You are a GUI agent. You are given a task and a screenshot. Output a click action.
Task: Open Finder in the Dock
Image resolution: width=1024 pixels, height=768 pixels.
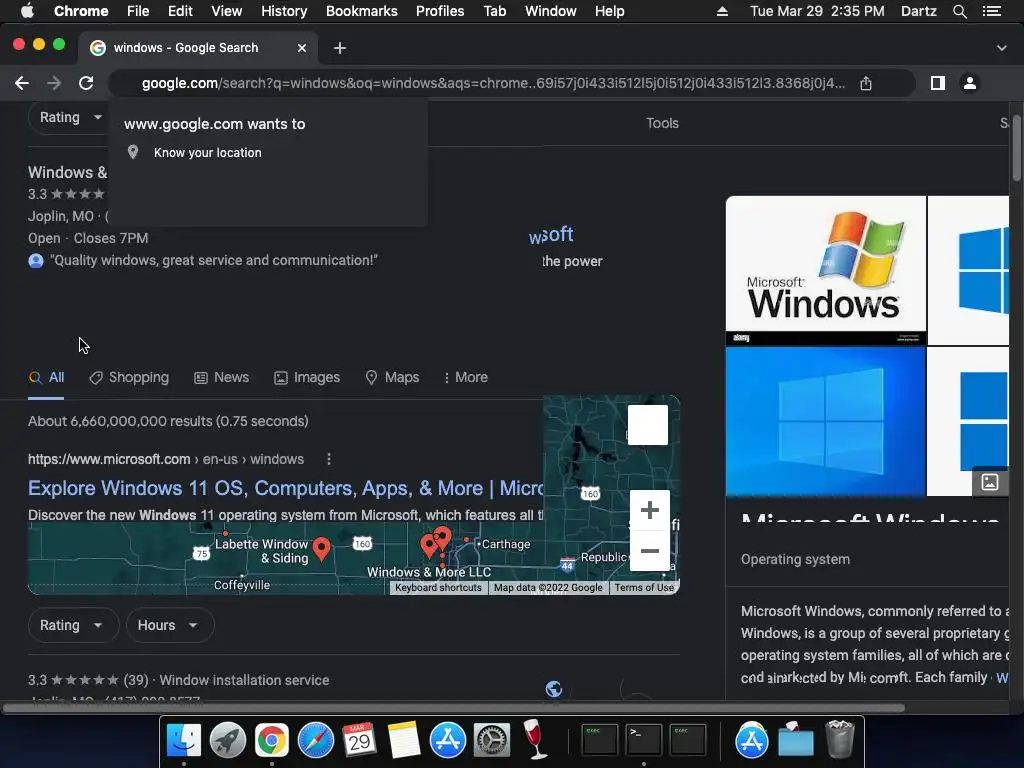(184, 740)
